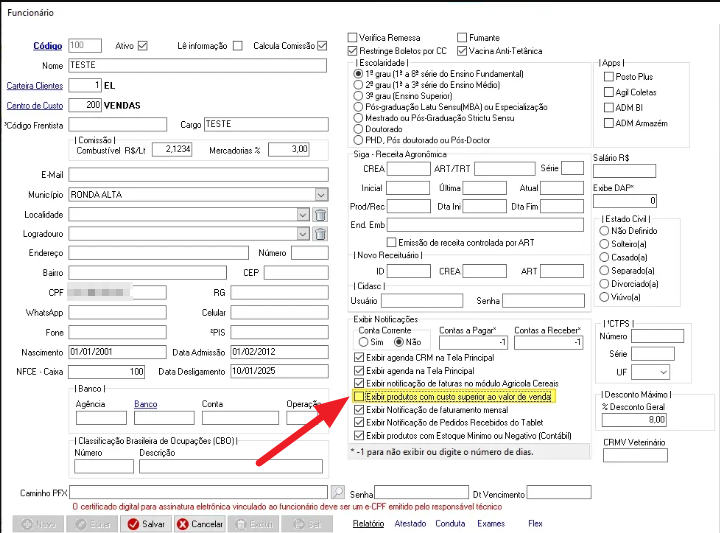Click trash icon beside Logradouro field
720x533 pixels.
click(x=321, y=234)
